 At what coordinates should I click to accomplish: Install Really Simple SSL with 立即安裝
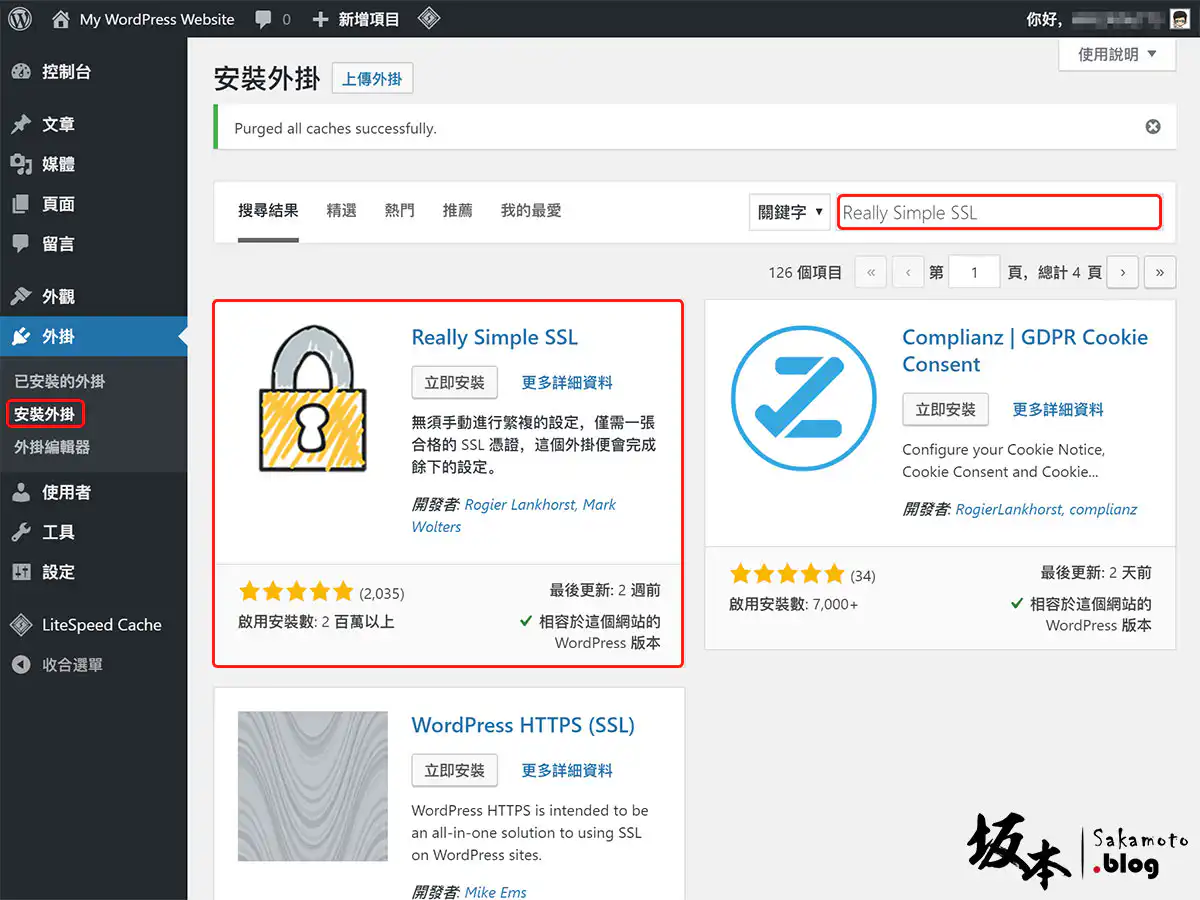(x=454, y=382)
